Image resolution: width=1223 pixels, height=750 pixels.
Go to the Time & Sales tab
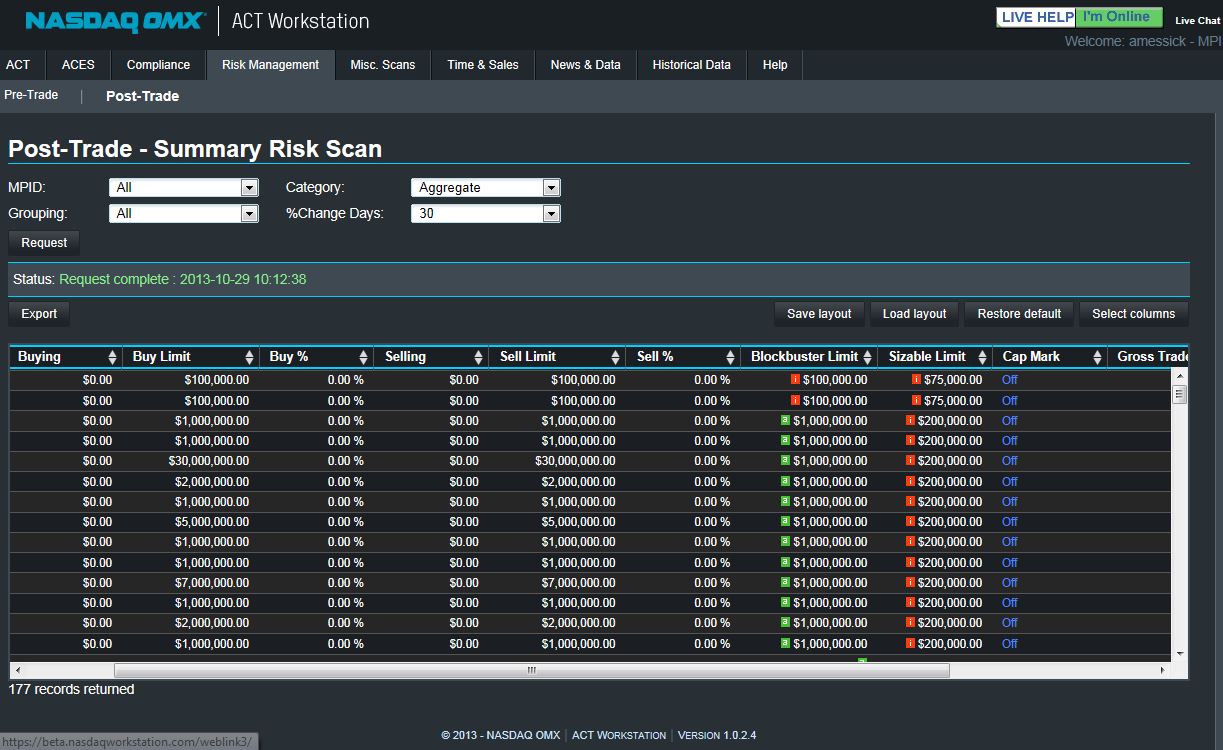pos(483,65)
